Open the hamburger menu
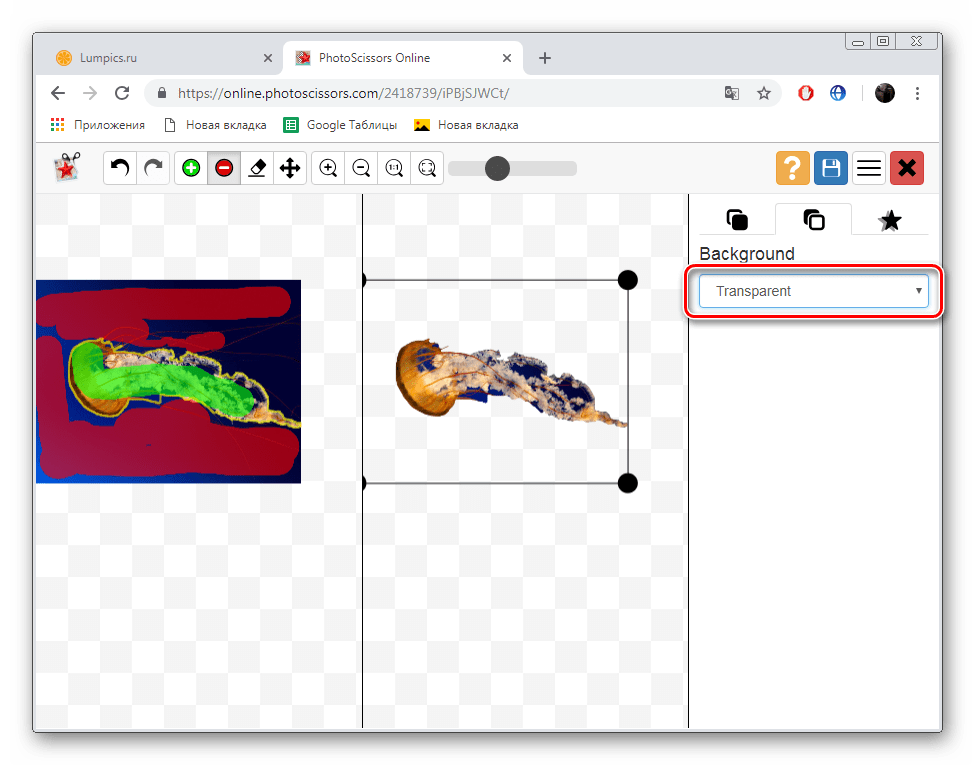The height and width of the screenshot is (765, 975). [x=869, y=168]
